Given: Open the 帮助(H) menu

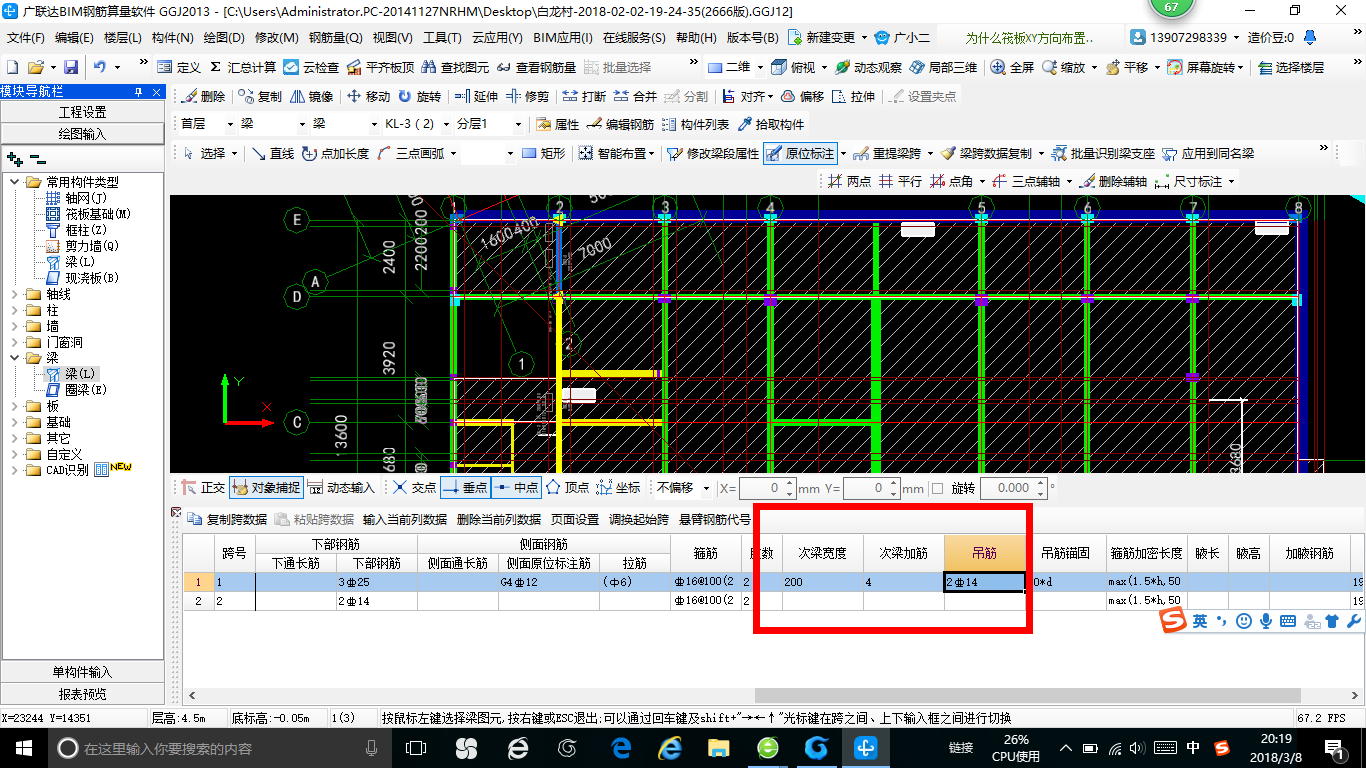Looking at the screenshot, I should click(x=696, y=37).
